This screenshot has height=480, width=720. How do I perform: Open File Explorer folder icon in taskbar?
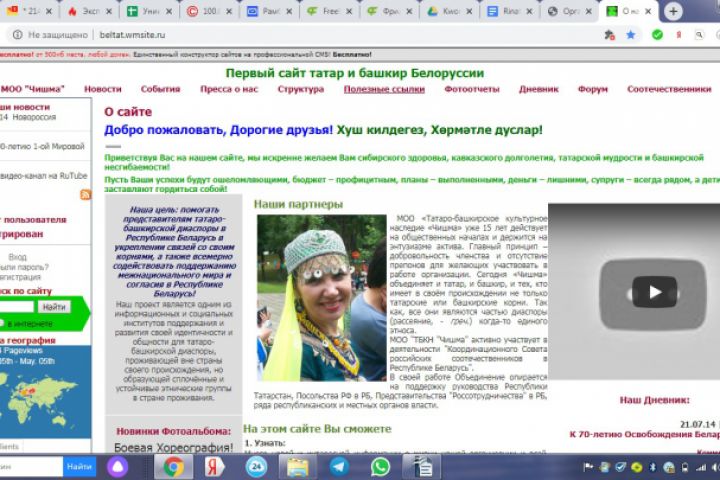tap(298, 467)
